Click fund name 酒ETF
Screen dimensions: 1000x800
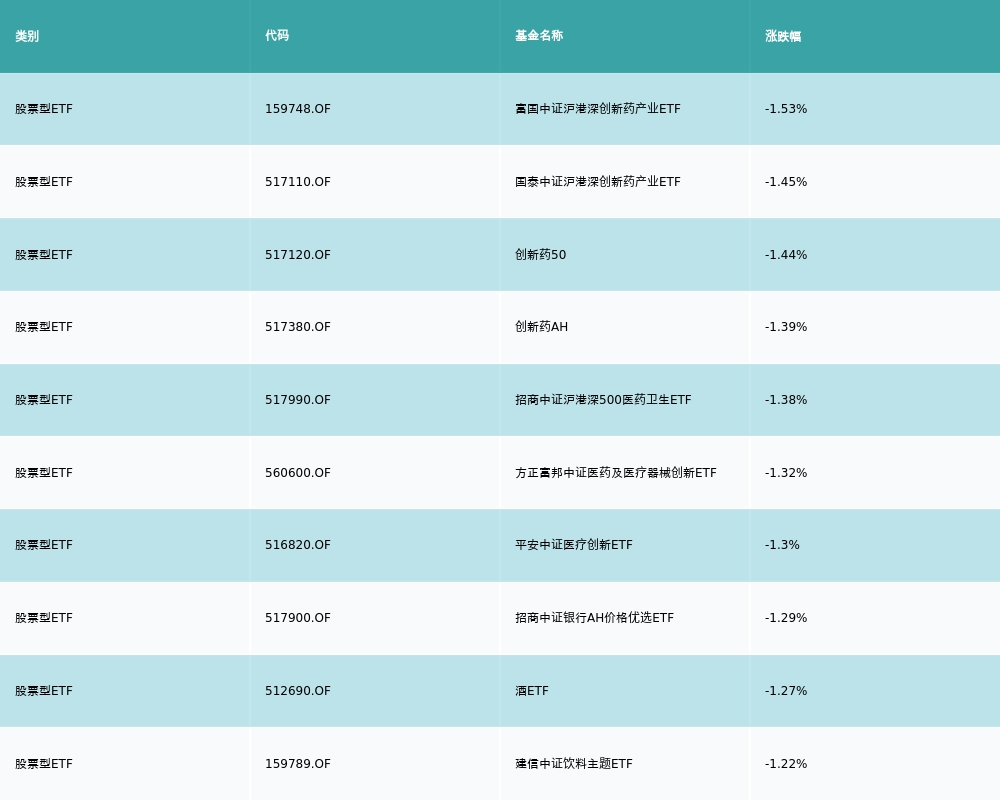pyautogui.click(x=532, y=691)
